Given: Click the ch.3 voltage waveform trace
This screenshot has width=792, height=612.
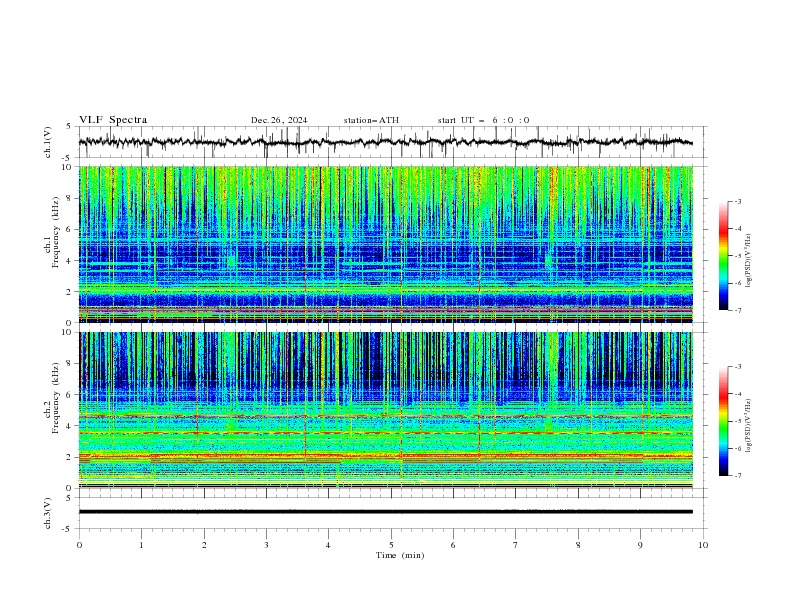Looking at the screenshot, I should click(x=386, y=512).
